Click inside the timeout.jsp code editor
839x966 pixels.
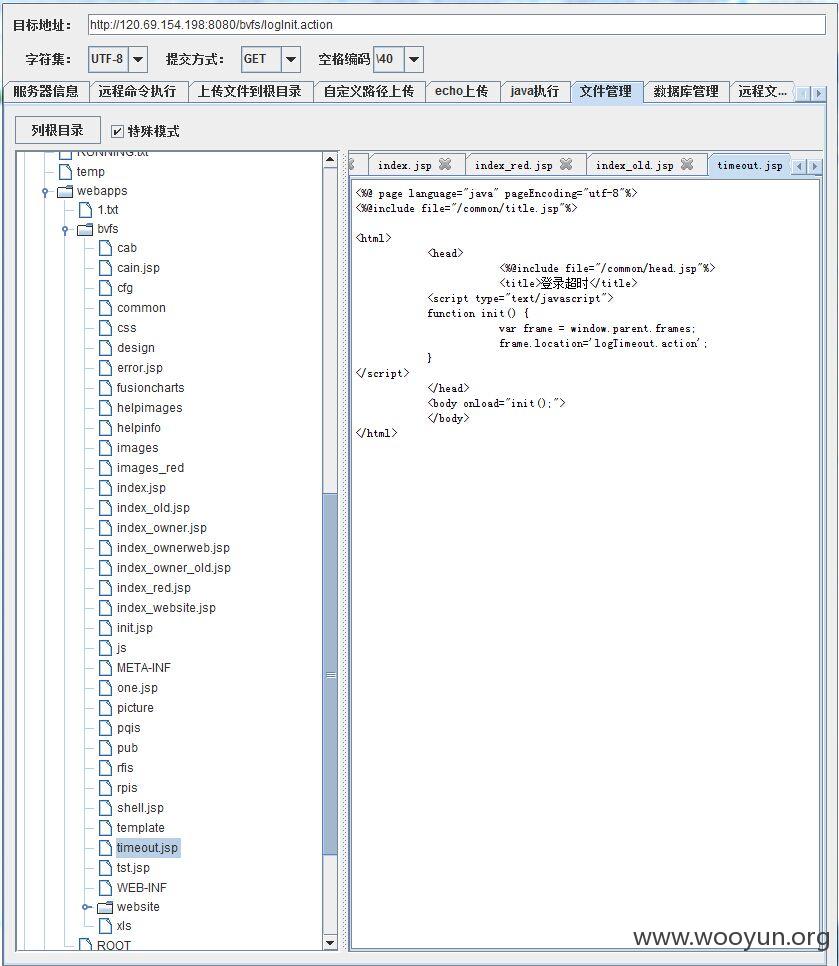[585, 564]
